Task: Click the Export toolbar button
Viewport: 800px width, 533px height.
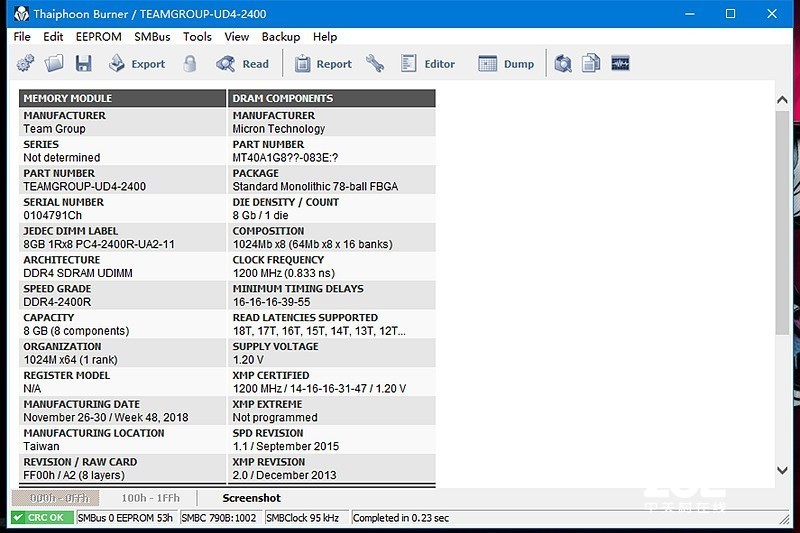Action: [137, 64]
